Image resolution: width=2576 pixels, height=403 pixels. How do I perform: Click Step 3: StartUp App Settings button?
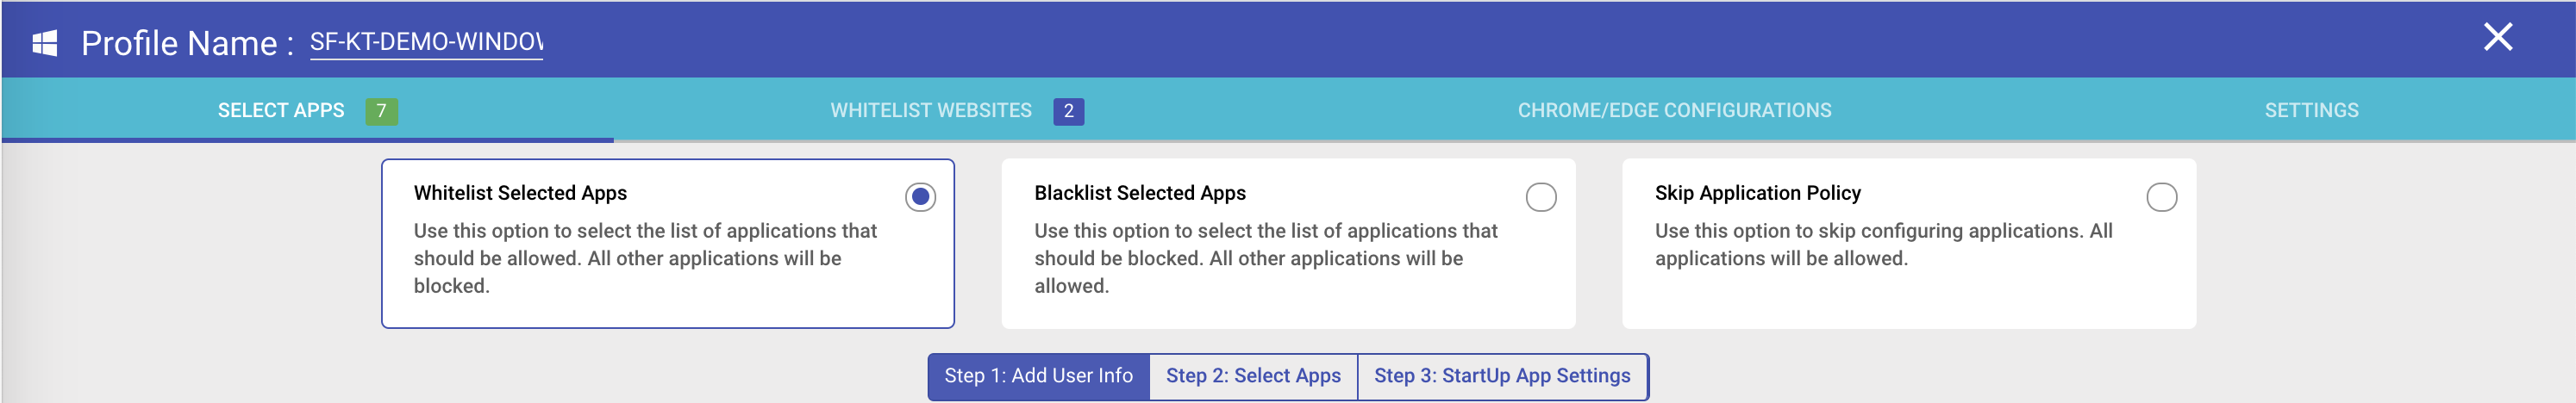(x=1502, y=376)
